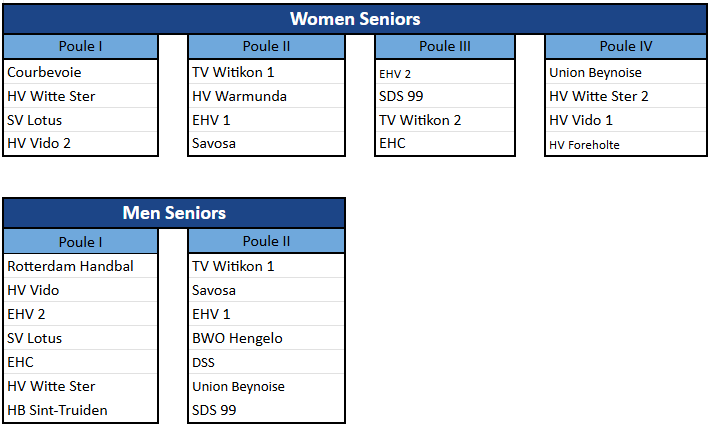Select the Poule IV header cell
The height and width of the screenshot is (426, 713).
(x=625, y=46)
